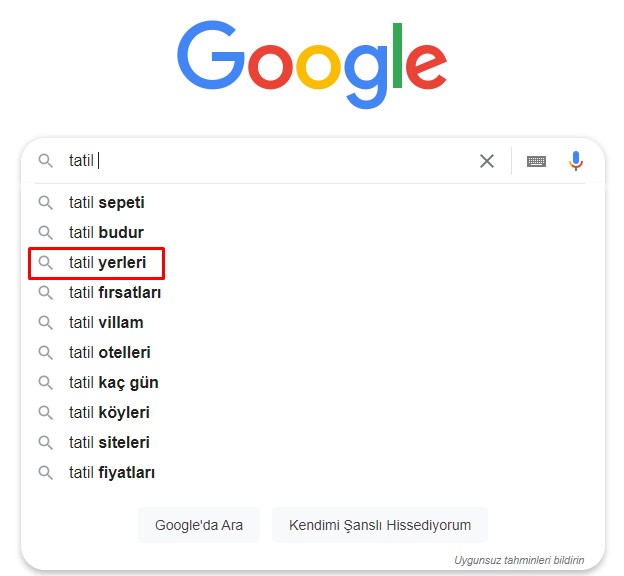This screenshot has height=576, width=624.
Task: Open the on-screen keyboard icon
Action: click(536, 161)
